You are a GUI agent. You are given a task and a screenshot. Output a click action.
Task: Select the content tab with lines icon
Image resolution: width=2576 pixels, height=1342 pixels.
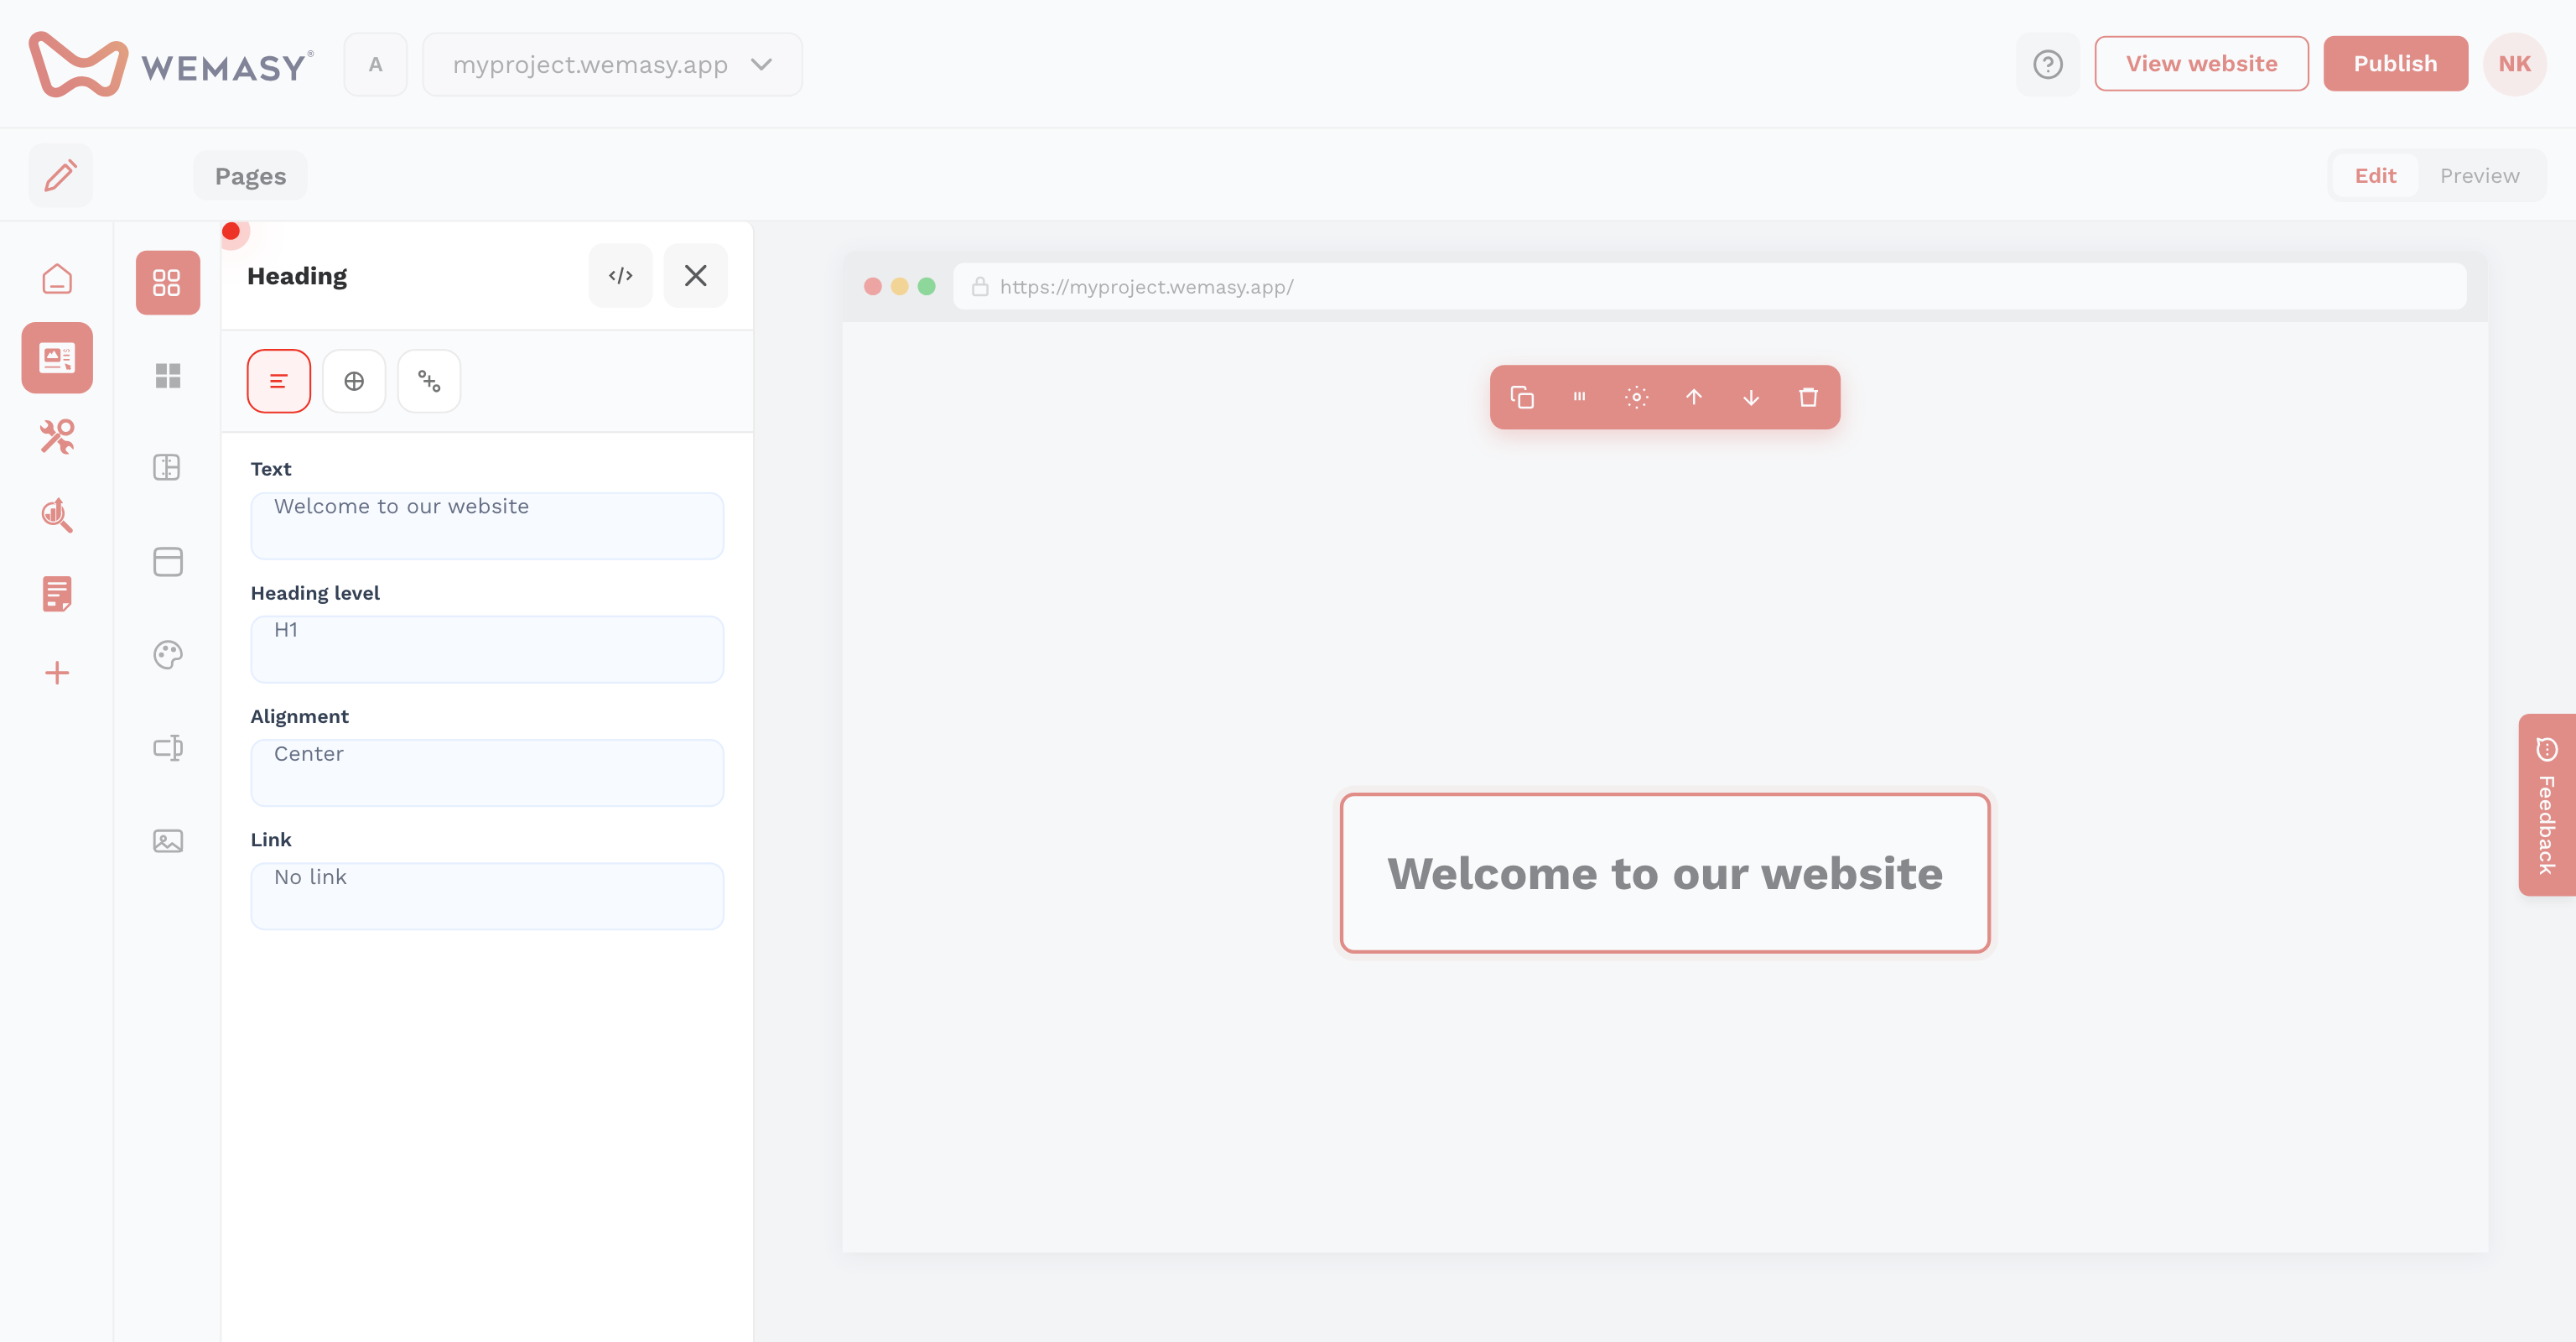(279, 381)
